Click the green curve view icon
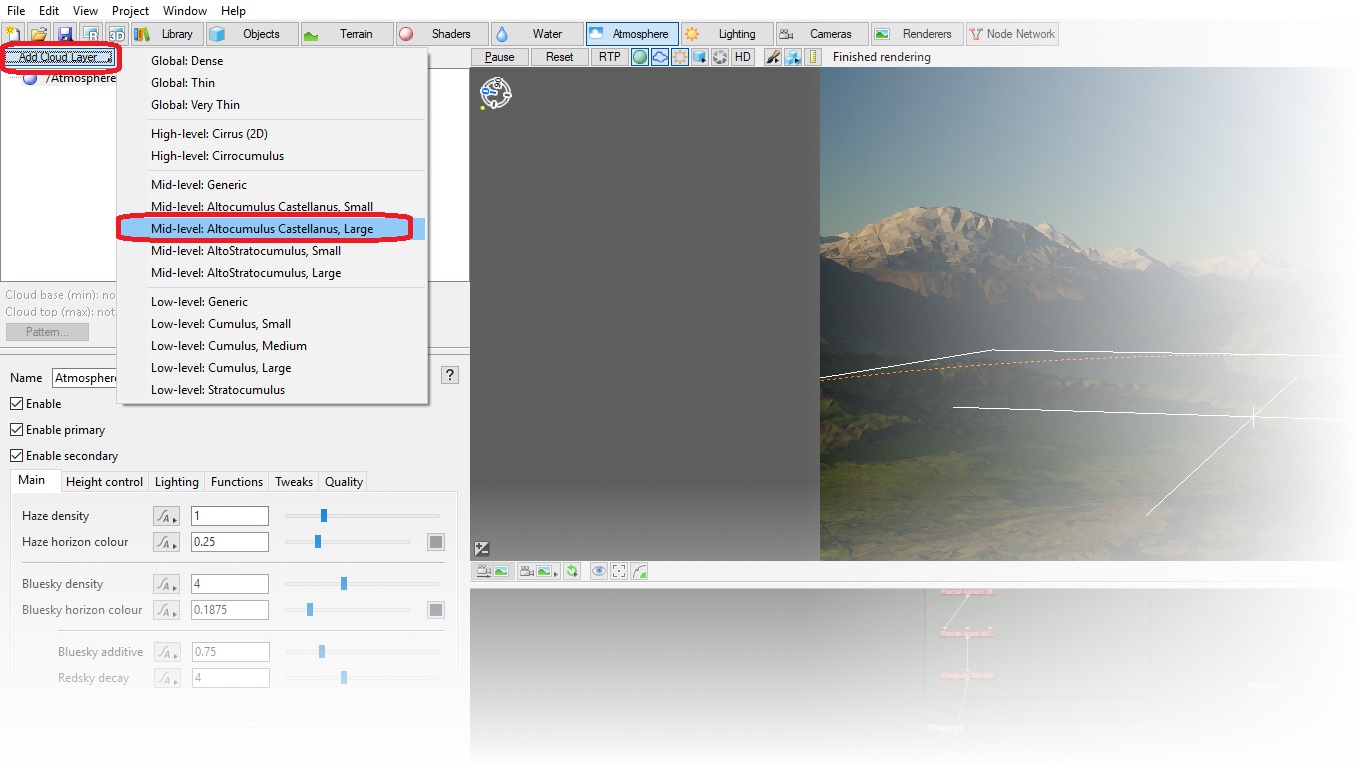Viewport: 1357px width, 767px height. 640,571
